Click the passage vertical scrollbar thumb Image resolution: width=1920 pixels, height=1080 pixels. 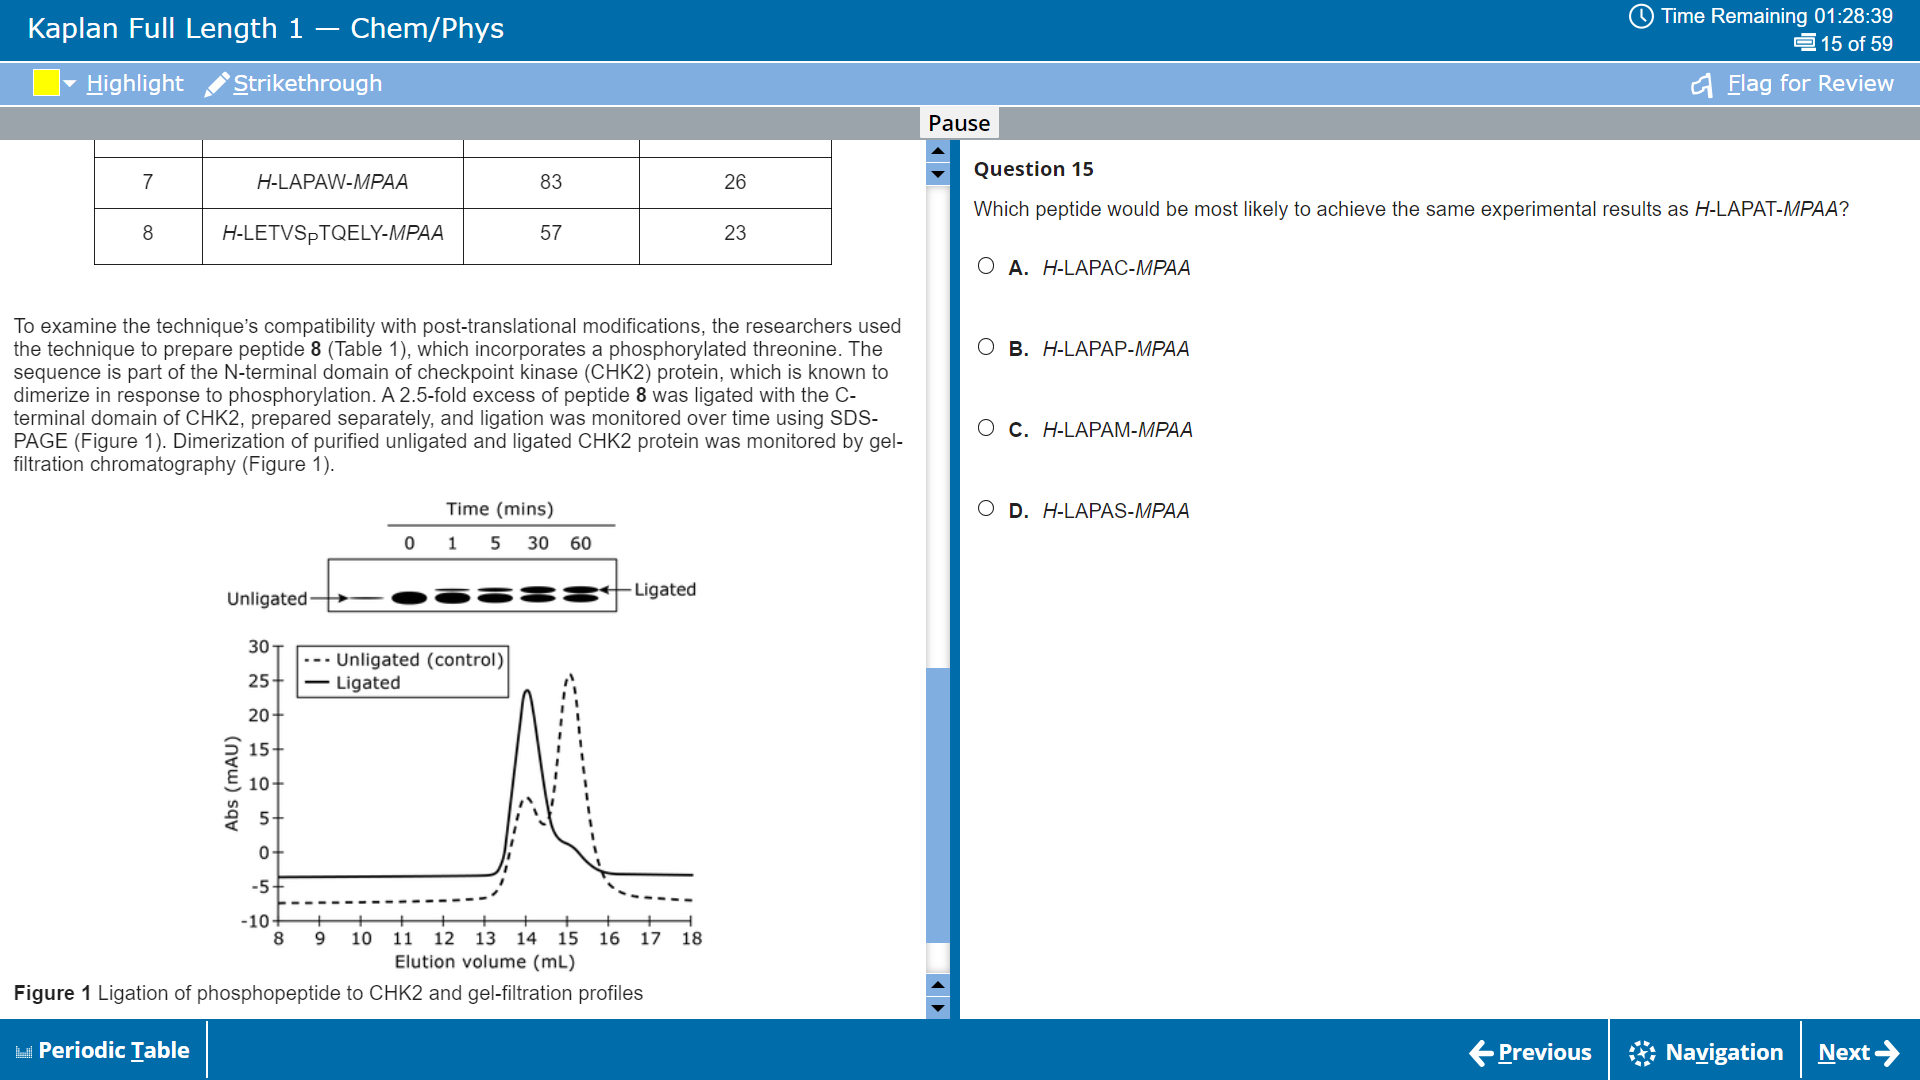pos(937,805)
